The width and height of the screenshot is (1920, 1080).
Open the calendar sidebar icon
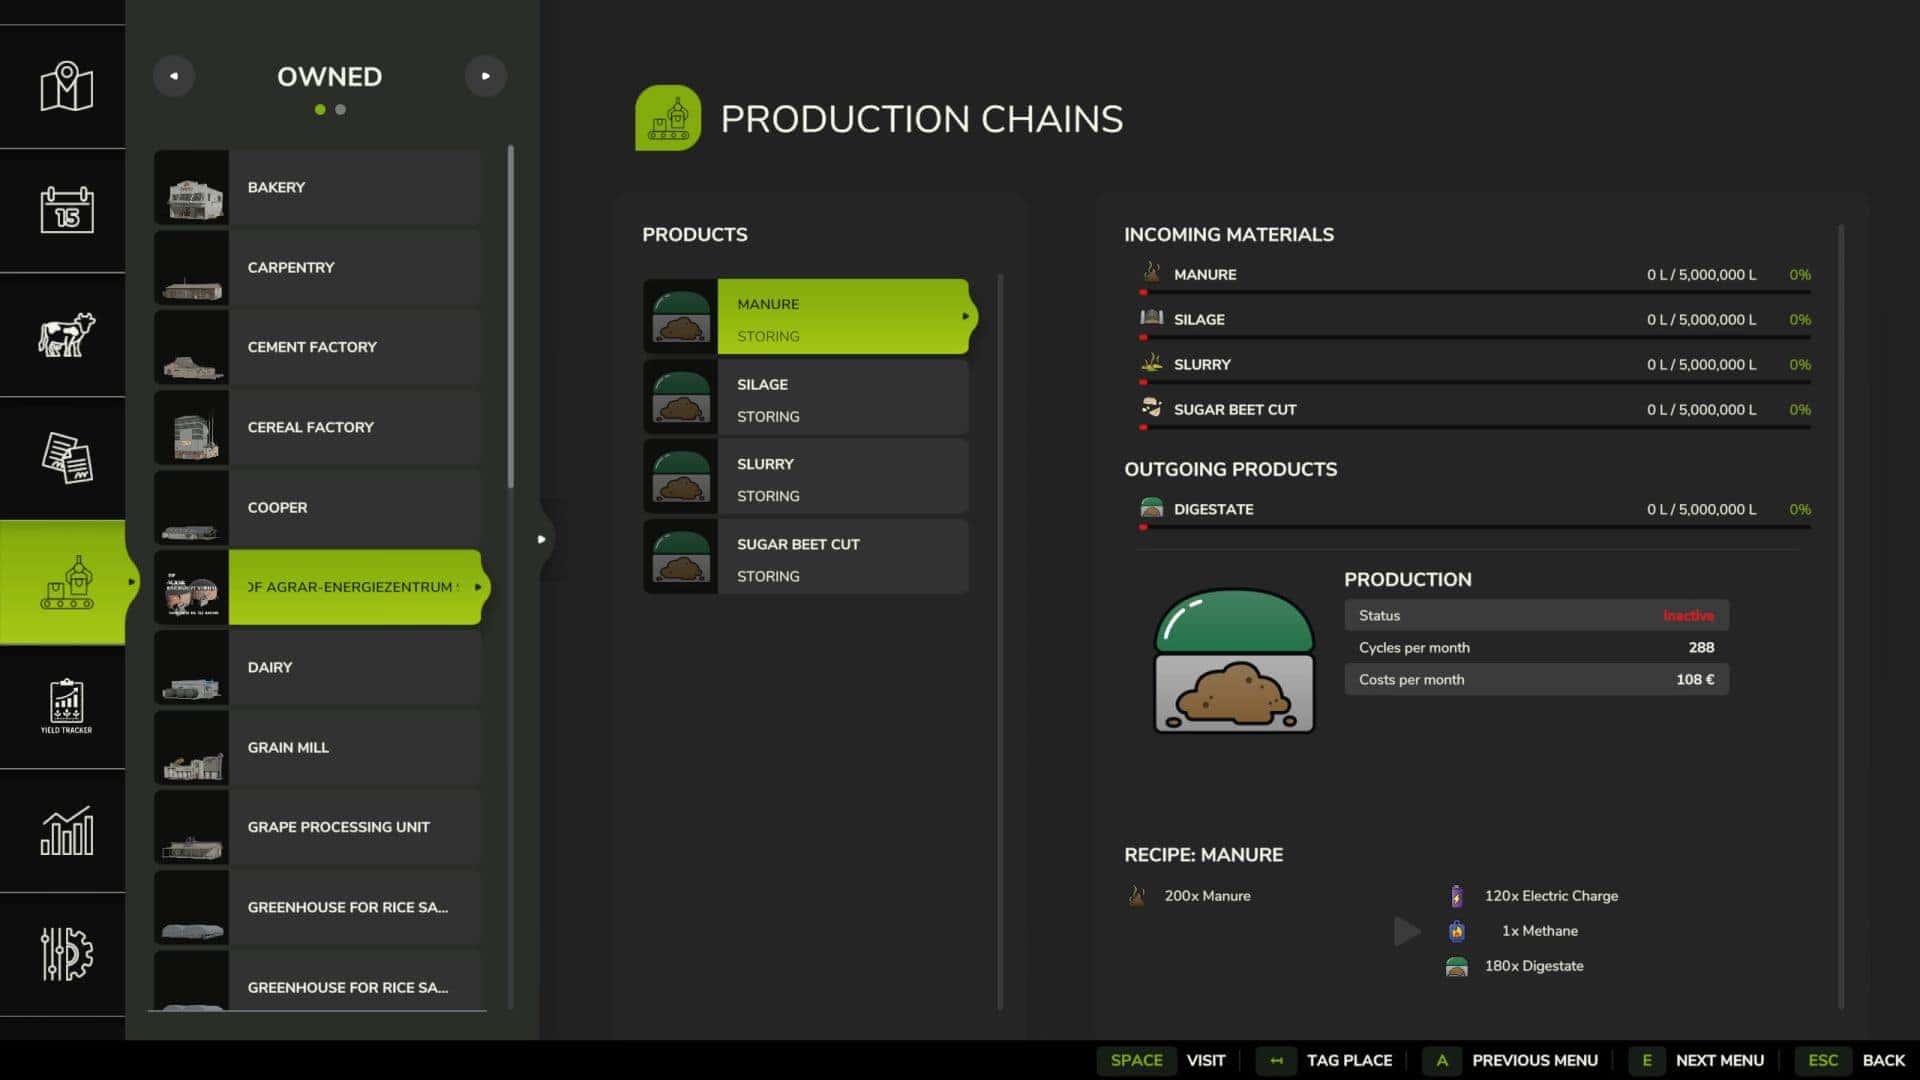point(66,210)
